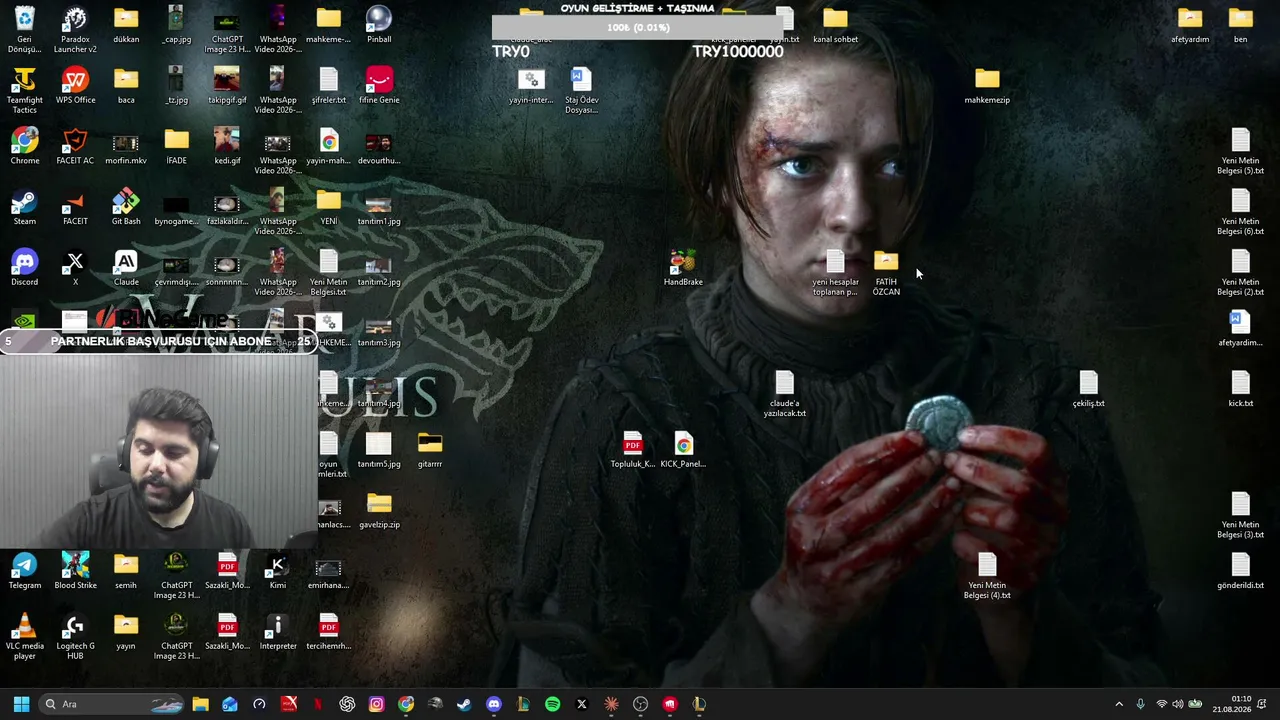
Task: Select the kedi.gif image file
Action: click(x=227, y=146)
